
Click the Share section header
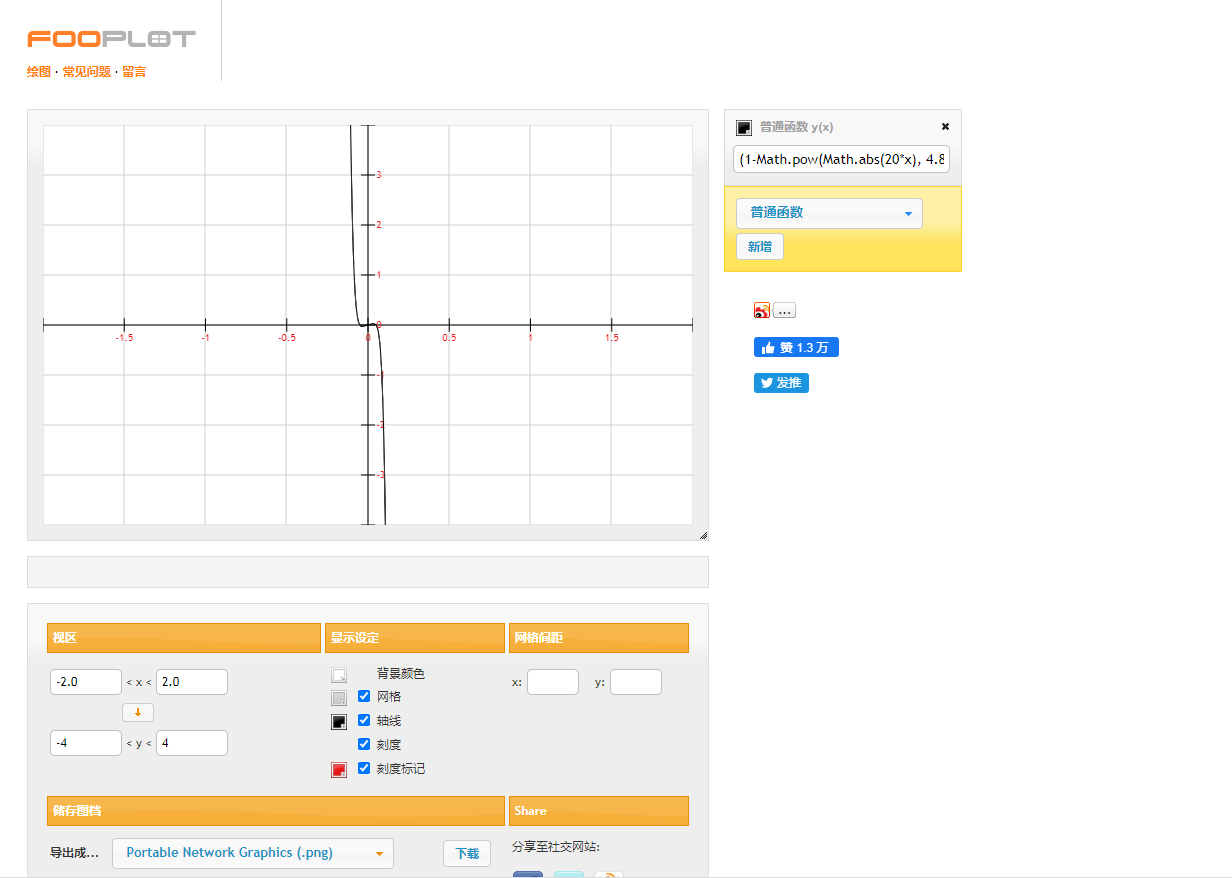pyautogui.click(x=599, y=811)
